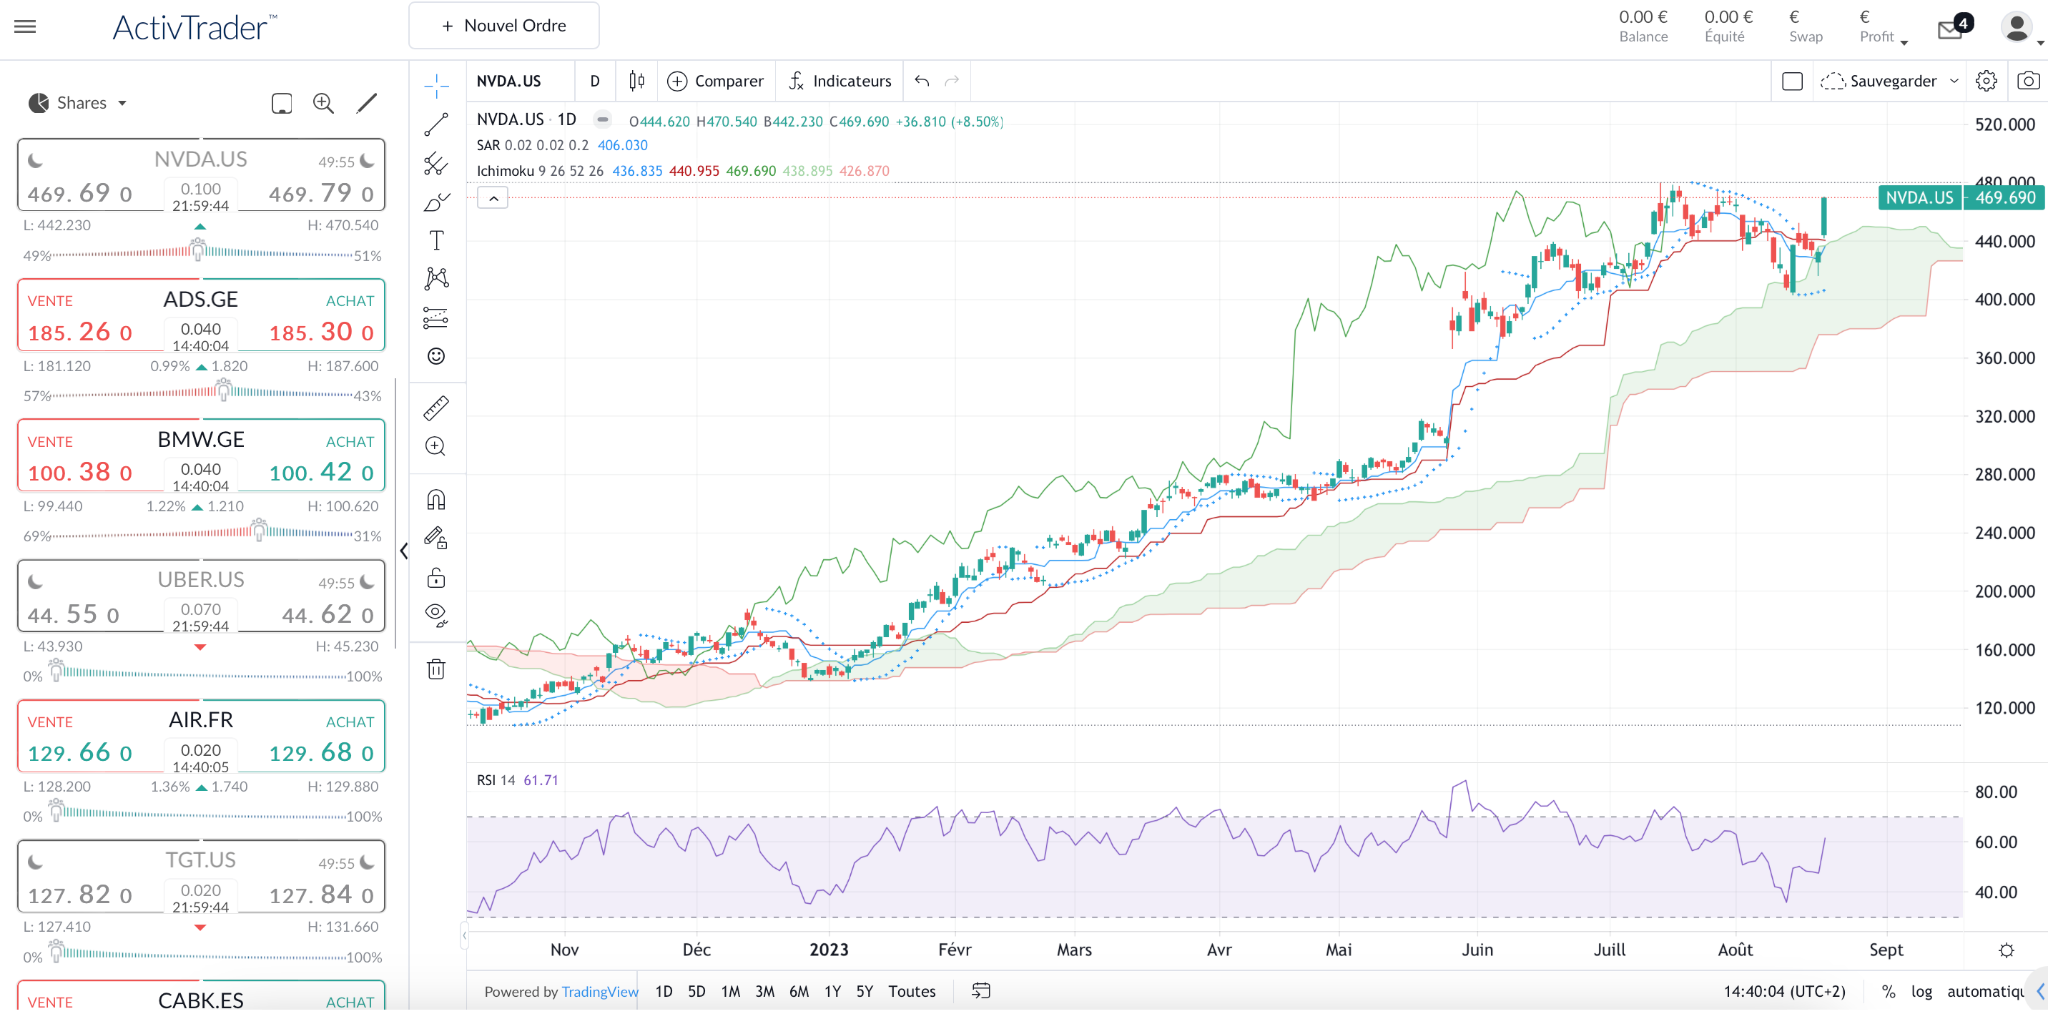
Task: Select the 3M time range
Action: coord(764,991)
